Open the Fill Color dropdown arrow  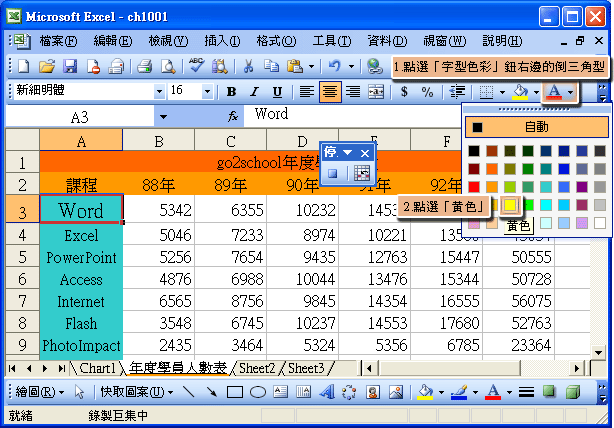pyautogui.click(x=536, y=92)
